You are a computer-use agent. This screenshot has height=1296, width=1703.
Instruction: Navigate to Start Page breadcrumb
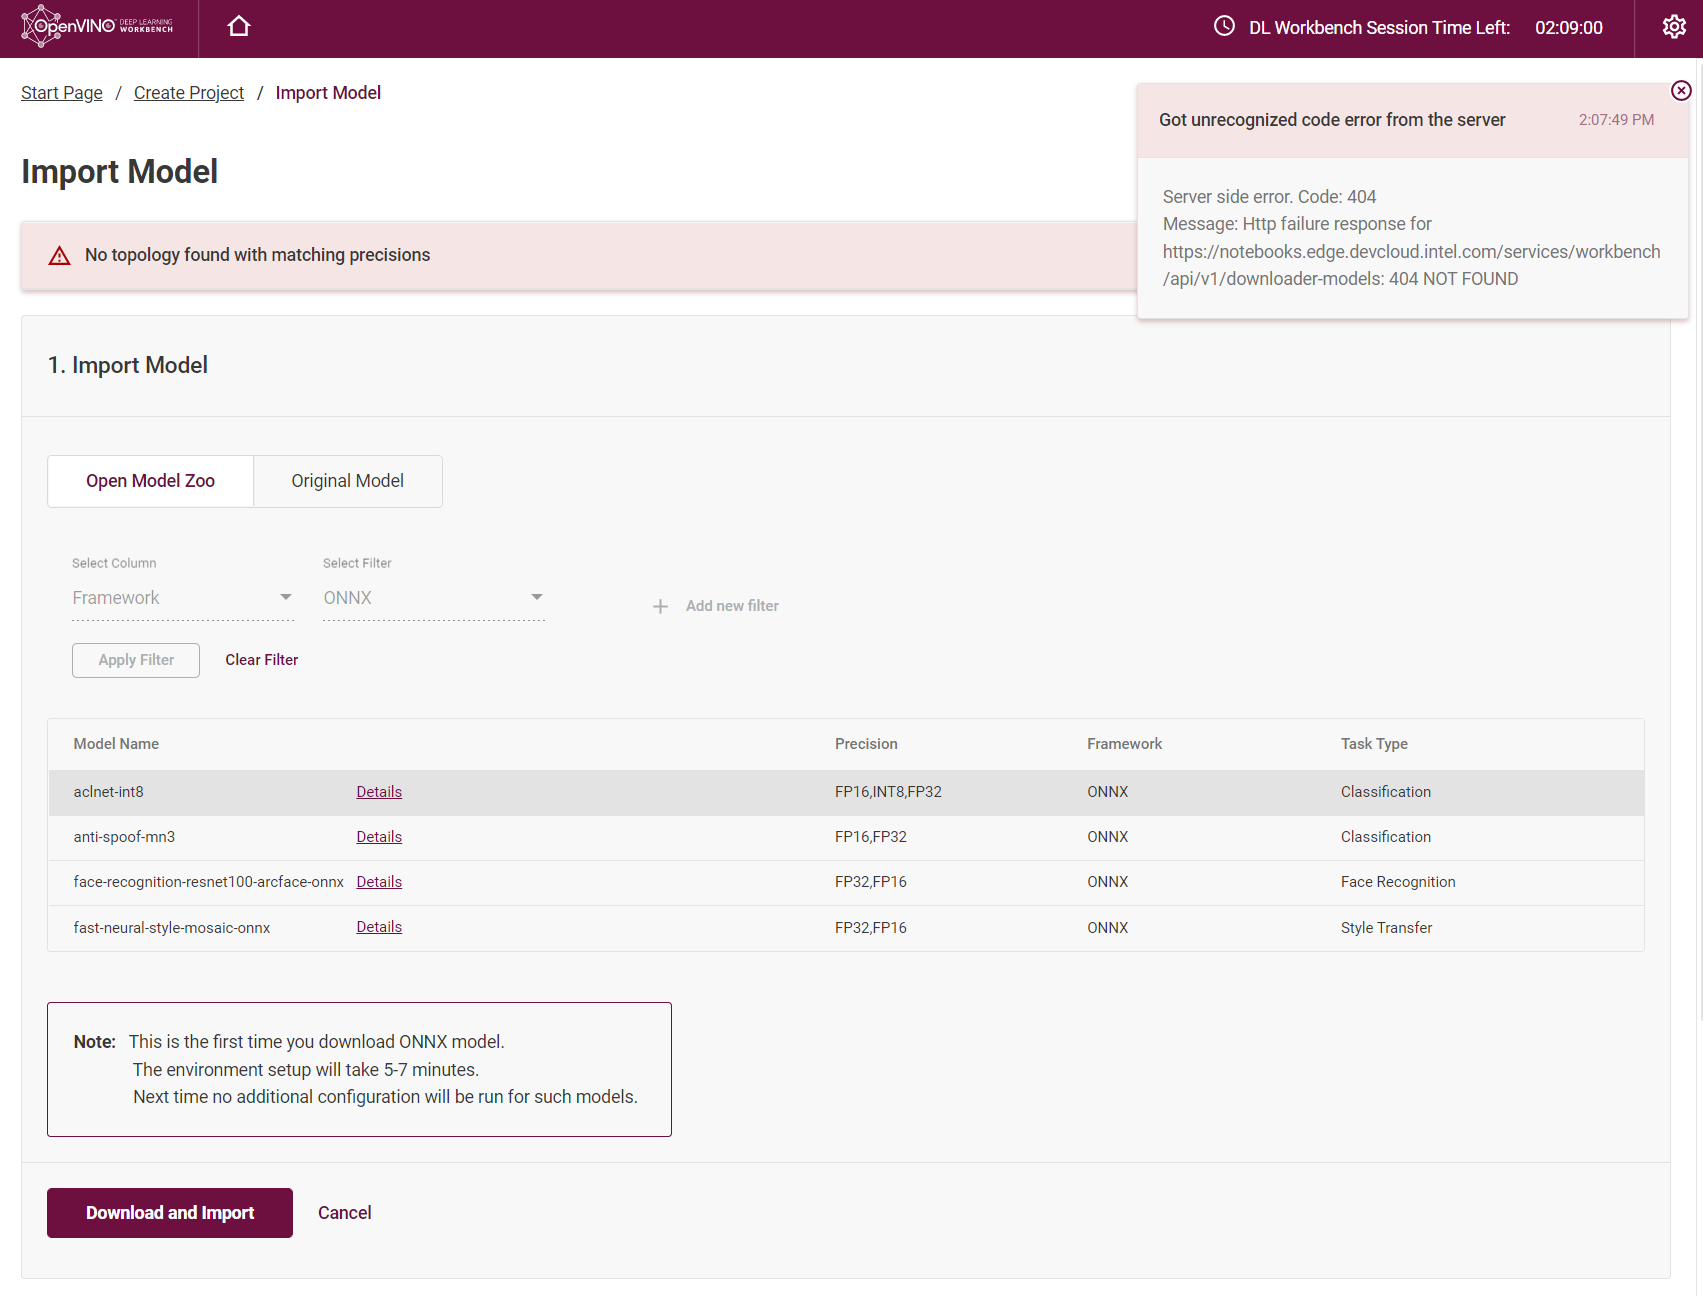click(61, 92)
